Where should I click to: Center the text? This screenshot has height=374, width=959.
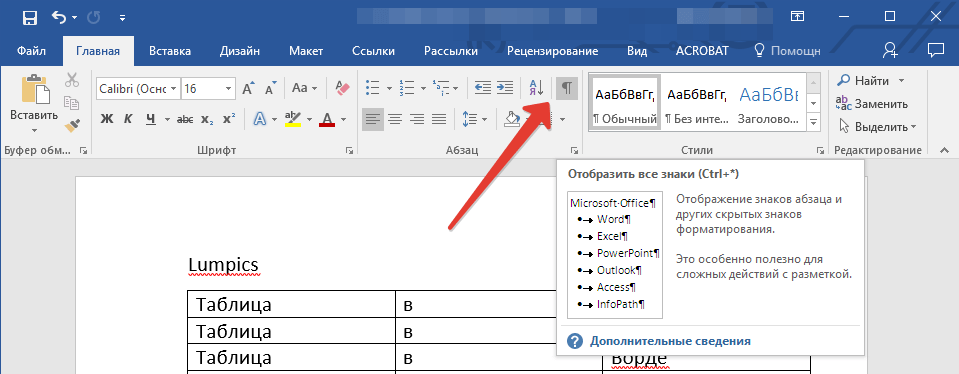pos(394,119)
